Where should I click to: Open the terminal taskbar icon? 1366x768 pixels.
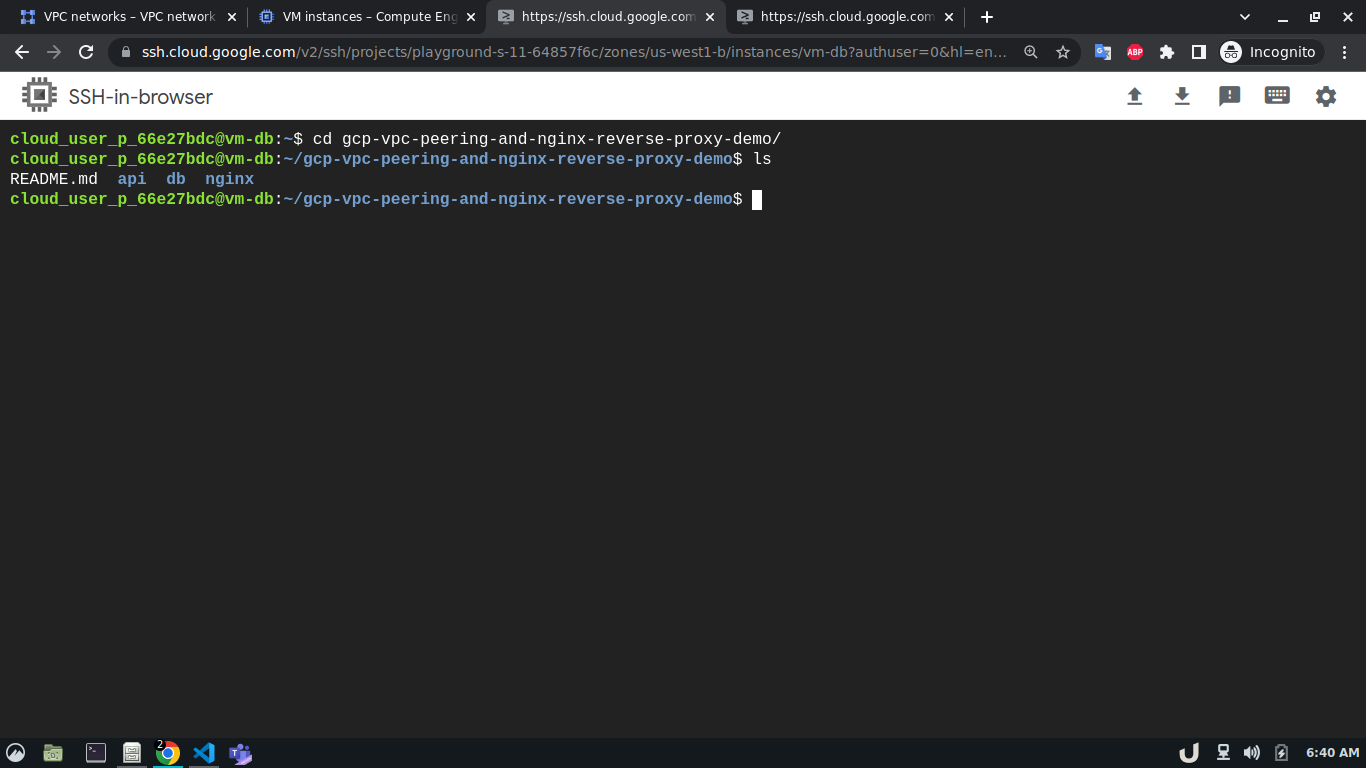tap(95, 753)
